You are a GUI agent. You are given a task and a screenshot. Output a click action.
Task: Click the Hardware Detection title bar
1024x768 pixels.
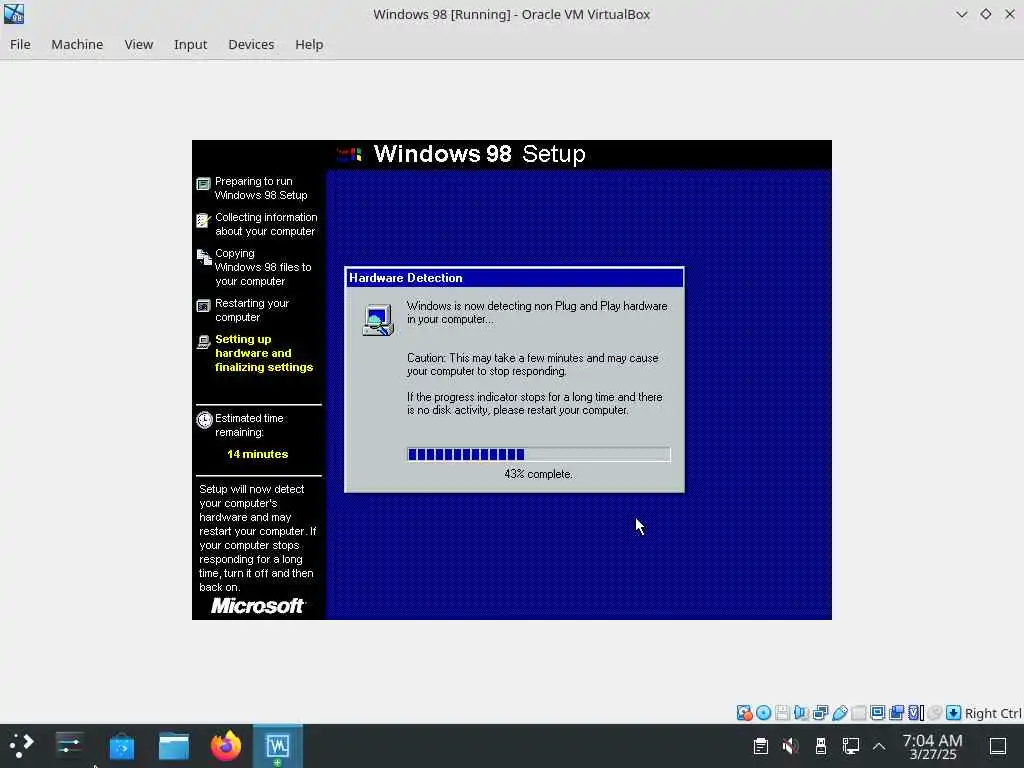coord(515,278)
